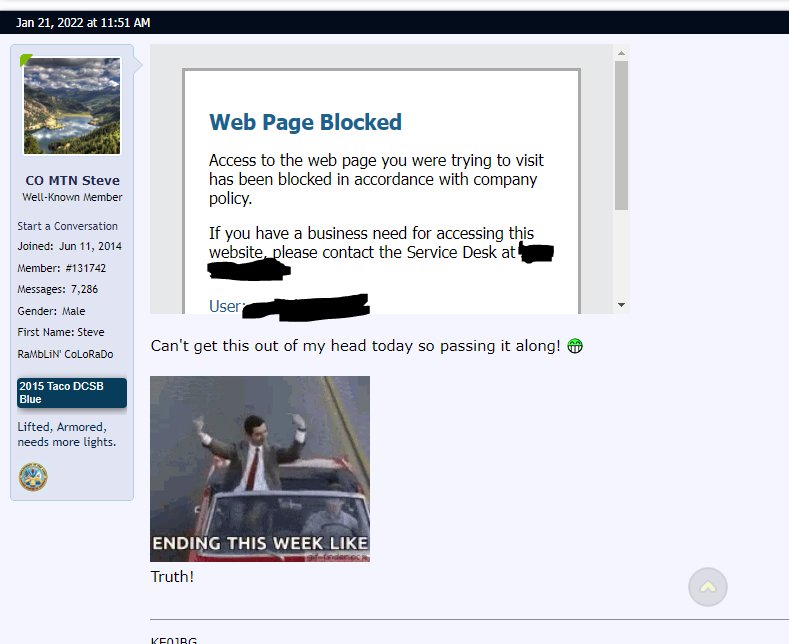The height and width of the screenshot is (644, 789).
Task: Click the embedded frame's scroll-down arrow
Action: 621,305
